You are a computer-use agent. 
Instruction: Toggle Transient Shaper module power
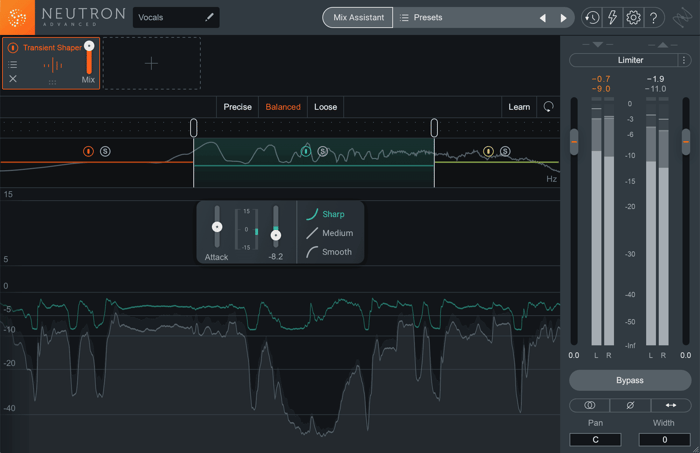[13, 47]
